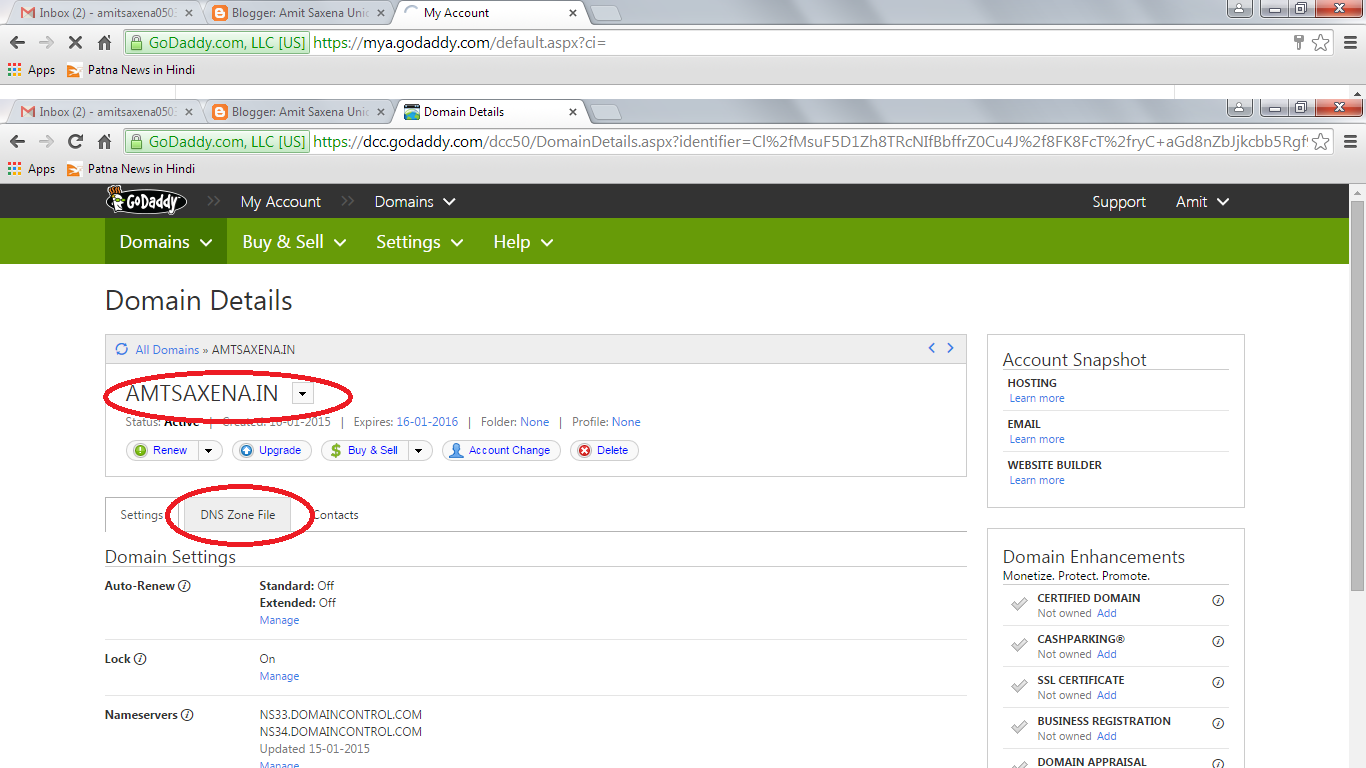Viewport: 1366px width, 768px height.
Task: Click Add for SSL Certificate
Action: point(1107,695)
